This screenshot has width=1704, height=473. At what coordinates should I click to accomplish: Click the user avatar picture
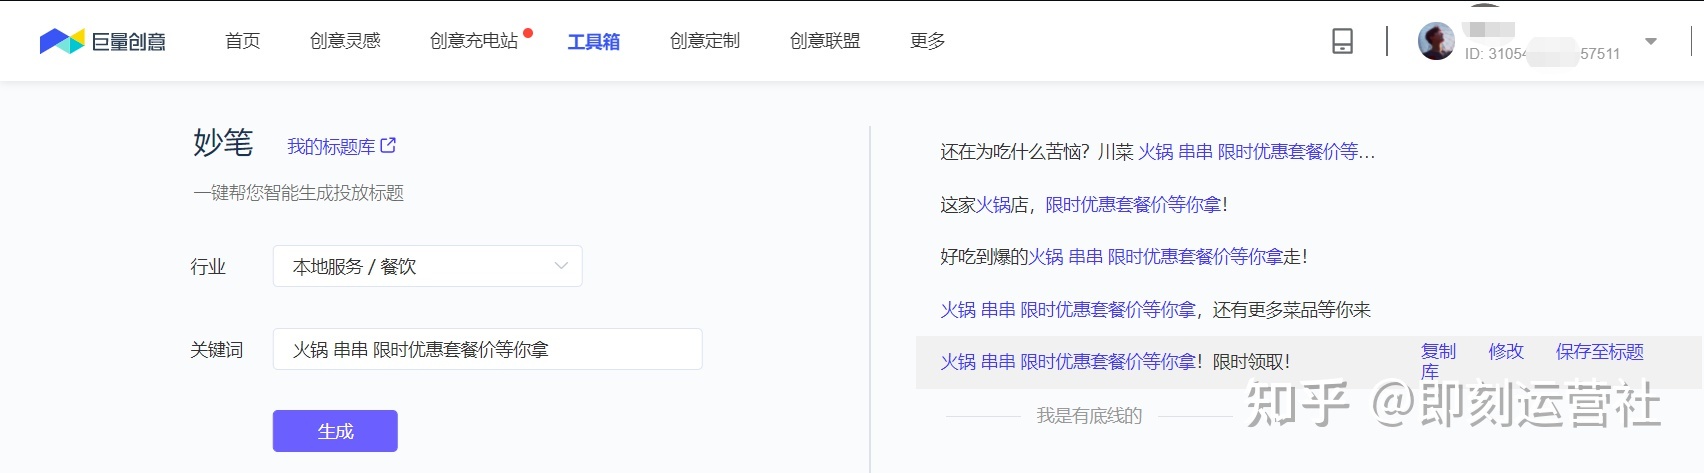(x=1436, y=41)
